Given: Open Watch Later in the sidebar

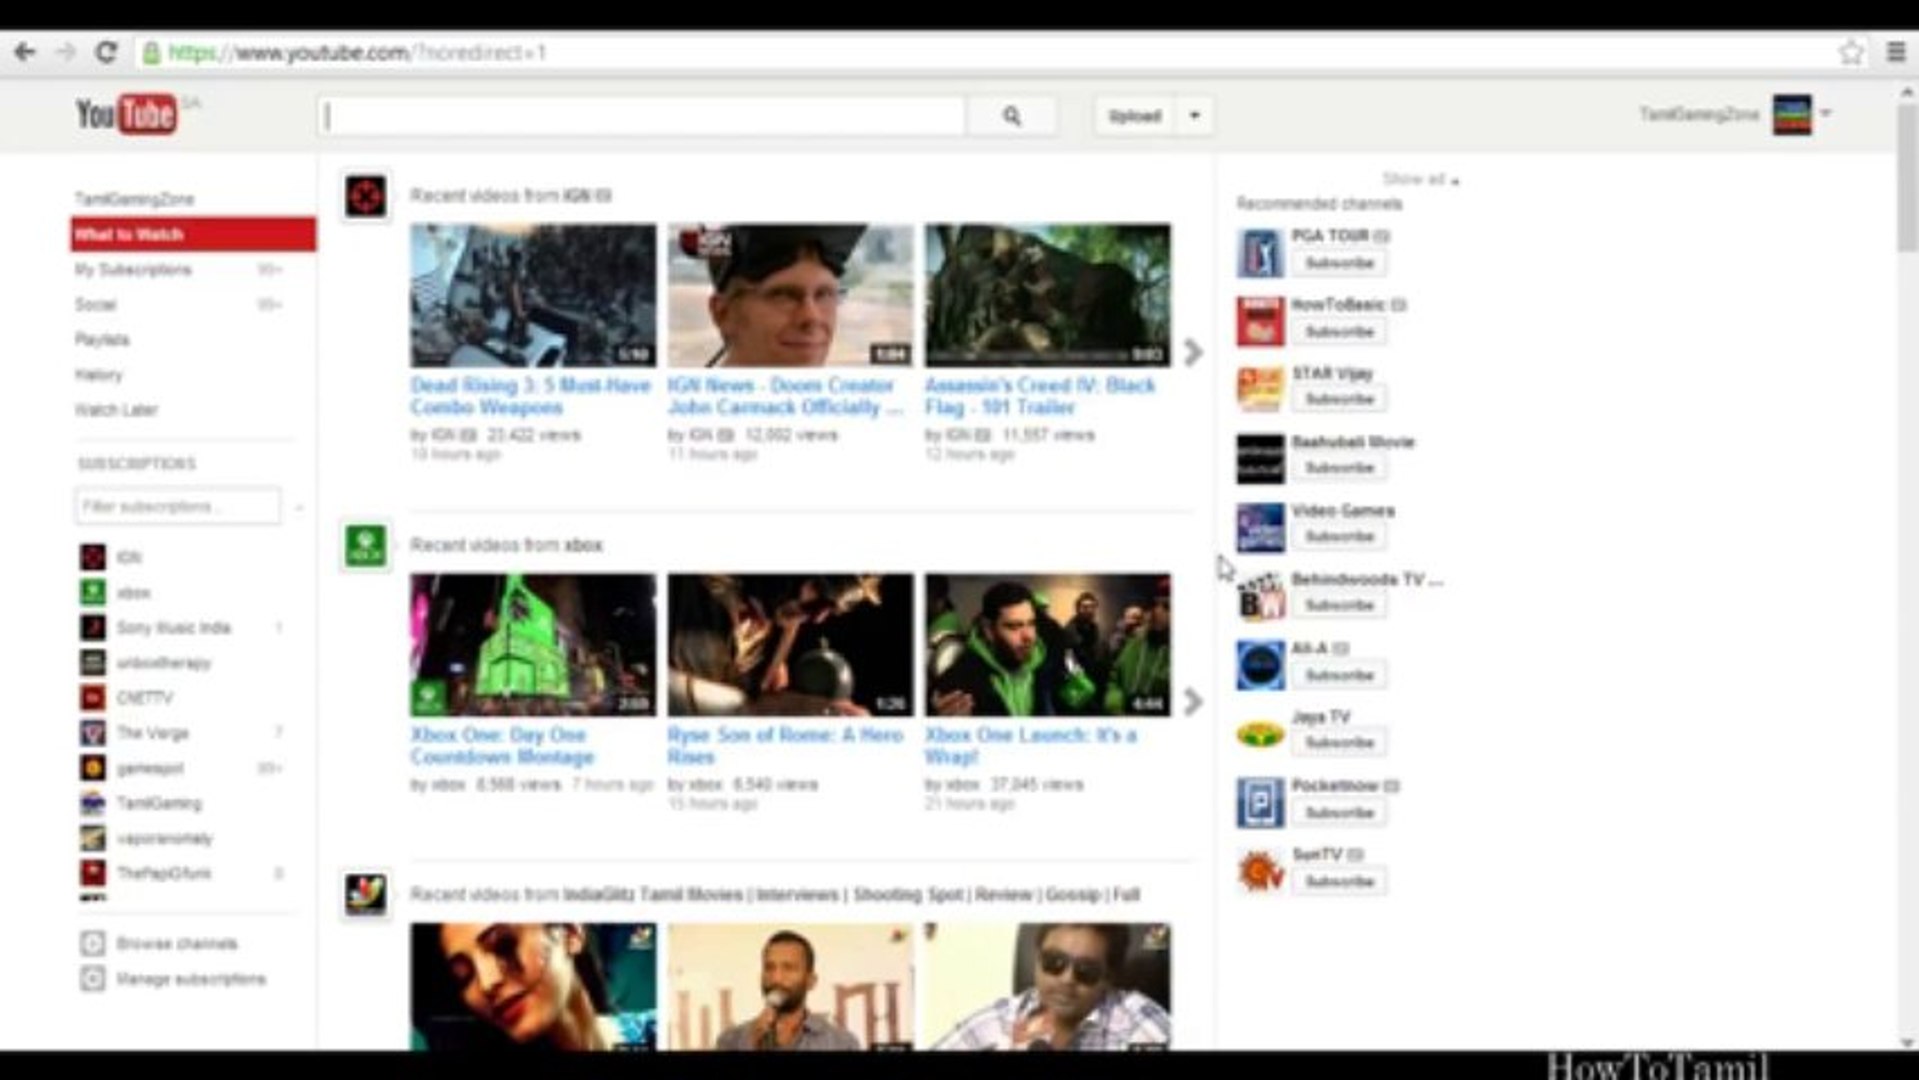Looking at the screenshot, I should [x=116, y=409].
